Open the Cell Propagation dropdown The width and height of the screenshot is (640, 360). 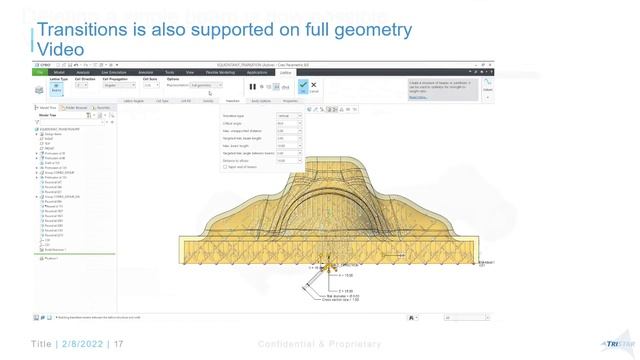(119, 85)
